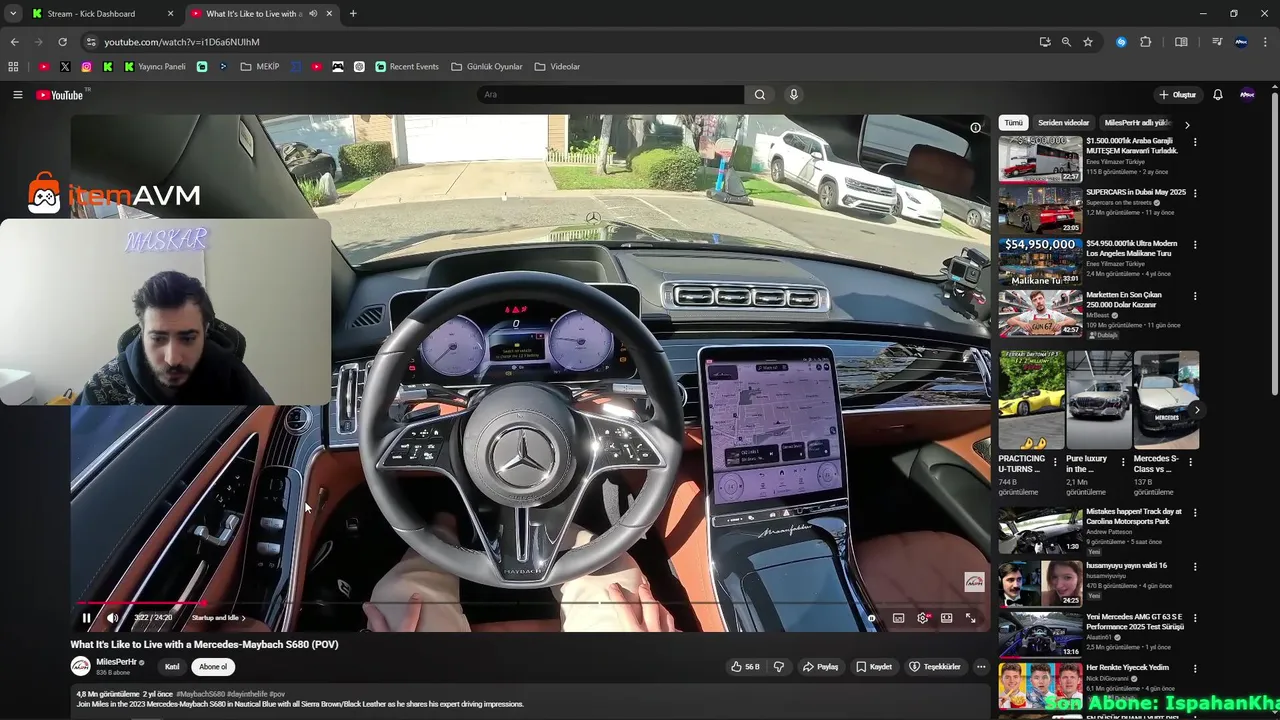Open Chrome three-dot menu
Viewport: 1280px width, 720px height.
(x=1267, y=42)
